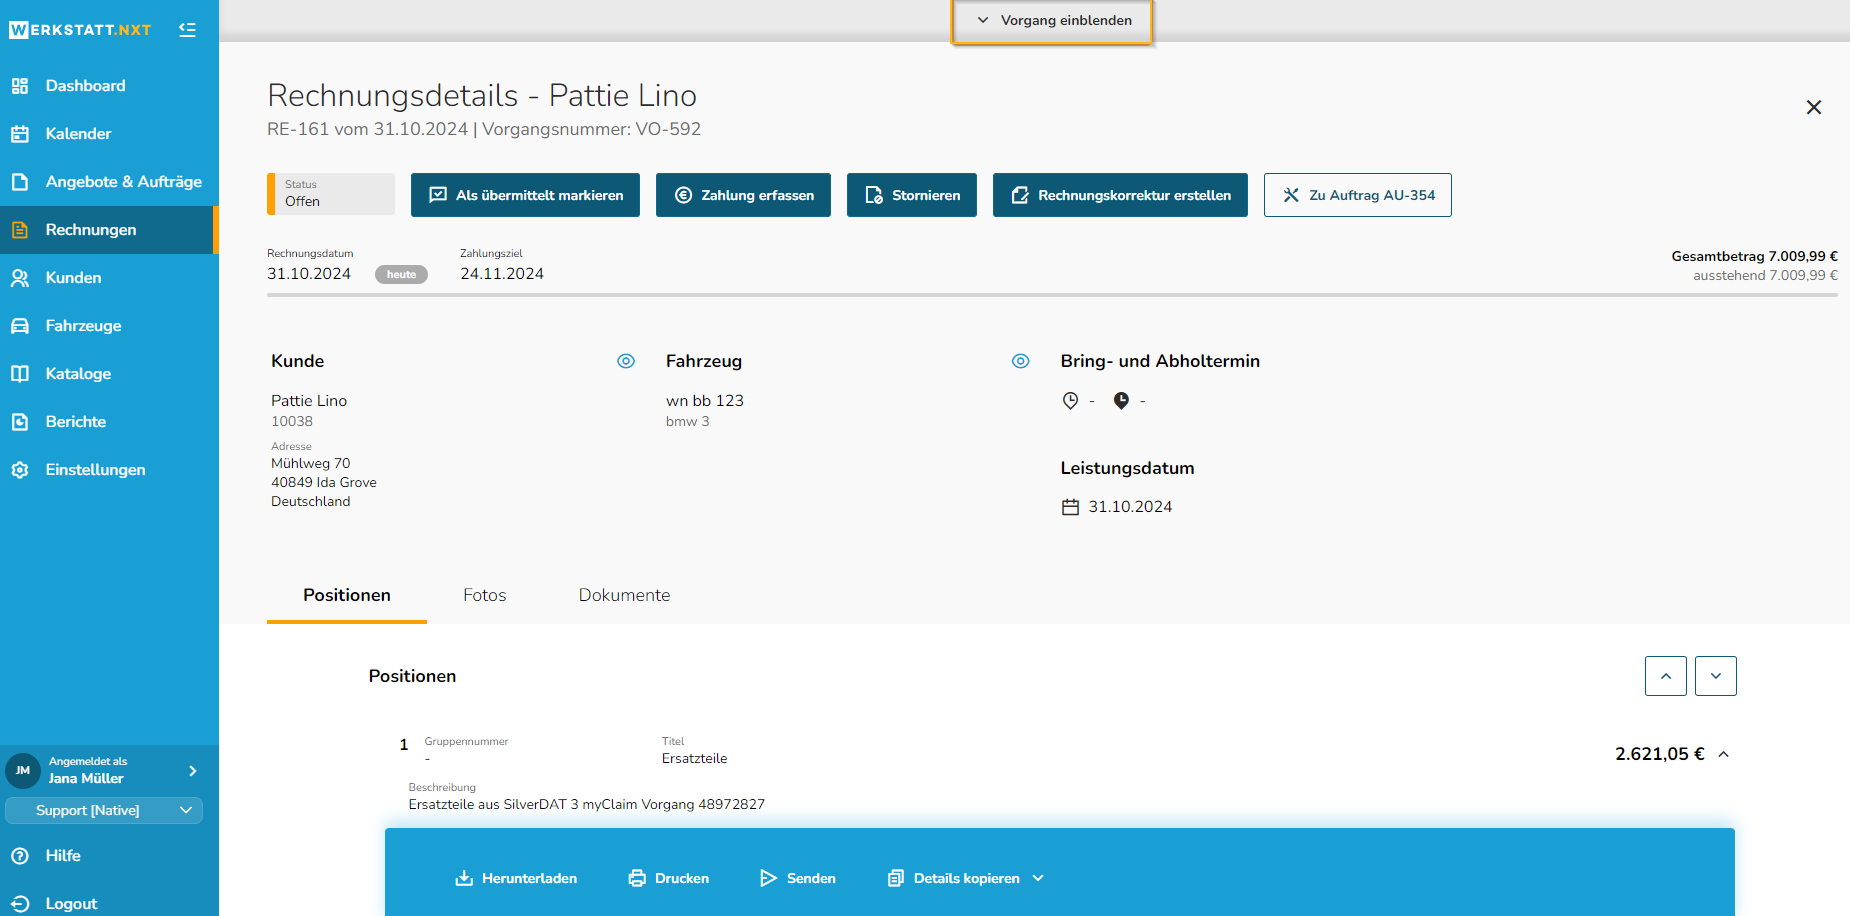This screenshot has height=916, width=1850.
Task: Click the Einstellungen gear icon
Action: (20, 470)
